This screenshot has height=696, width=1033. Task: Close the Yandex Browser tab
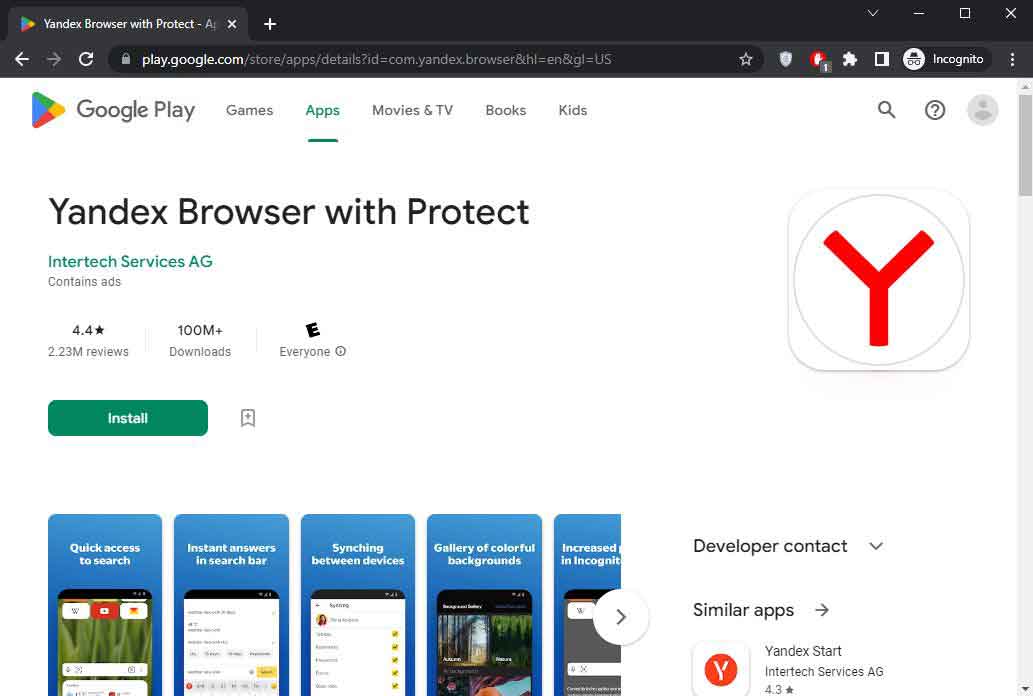(x=232, y=24)
